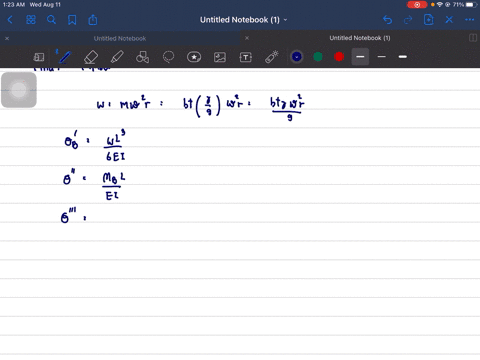The width and height of the screenshot is (480, 360).
Task: Open the three-dot more options menu
Action: (469, 20)
